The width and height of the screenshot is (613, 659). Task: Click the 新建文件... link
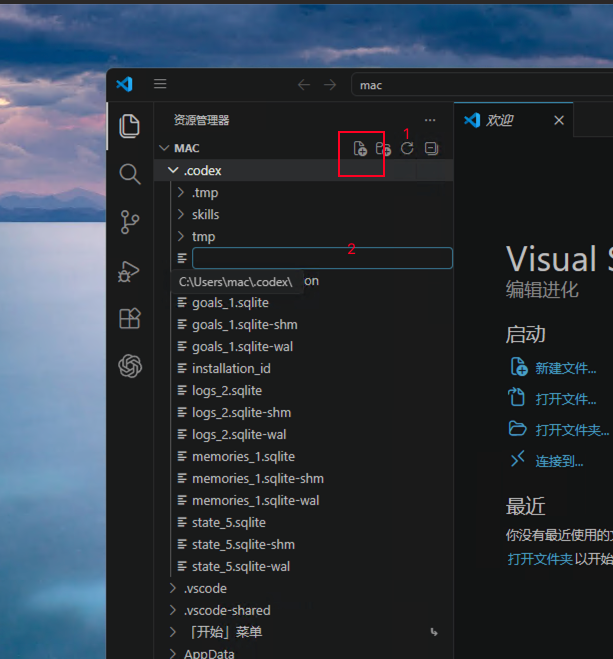coord(566,368)
